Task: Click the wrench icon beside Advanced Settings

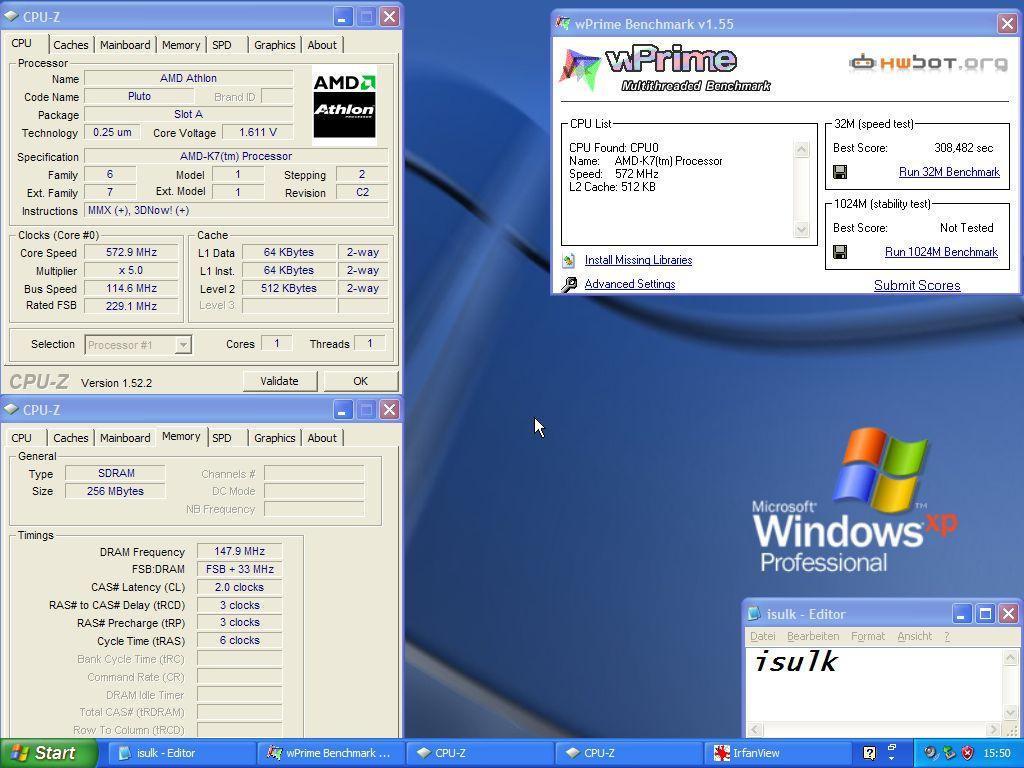Action: (569, 284)
